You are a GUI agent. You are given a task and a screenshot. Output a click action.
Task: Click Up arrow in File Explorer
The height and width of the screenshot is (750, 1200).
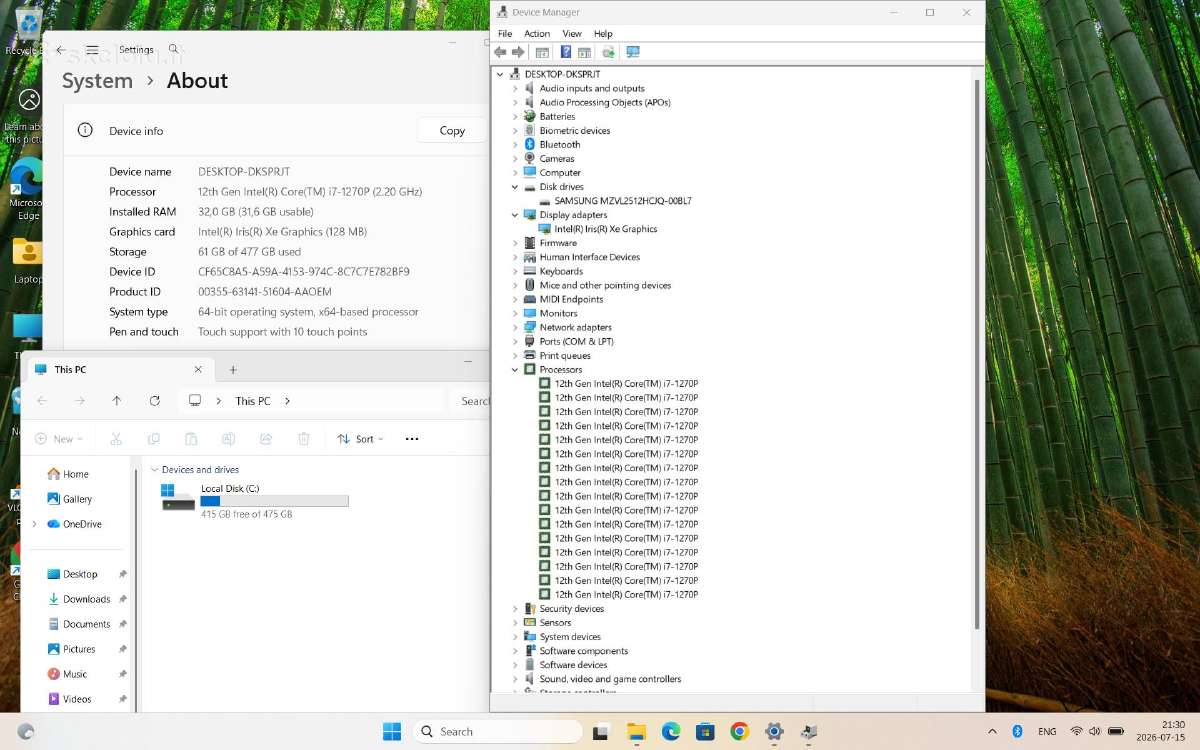117,401
